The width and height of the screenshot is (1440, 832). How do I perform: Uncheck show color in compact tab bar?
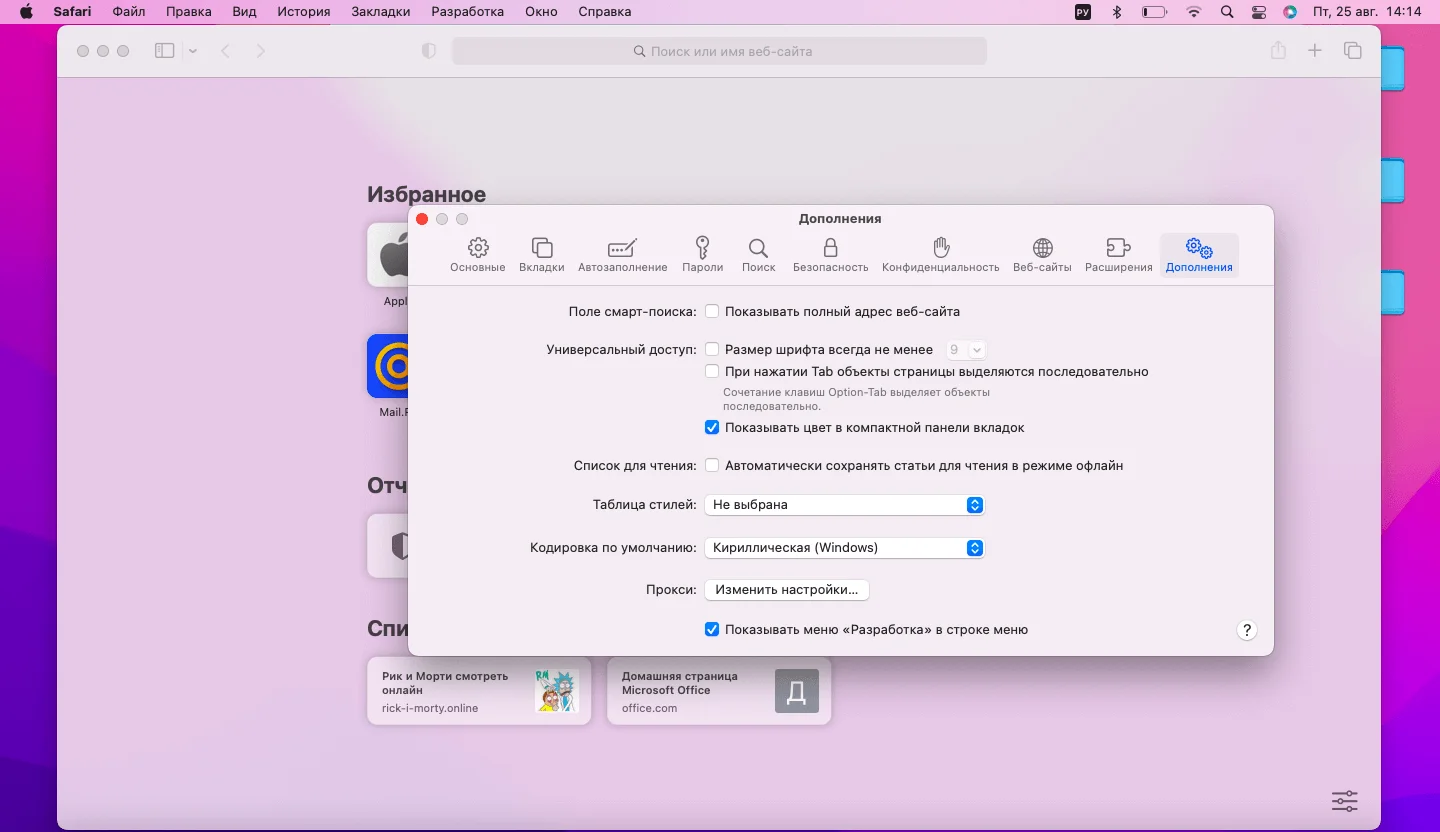[x=712, y=427]
